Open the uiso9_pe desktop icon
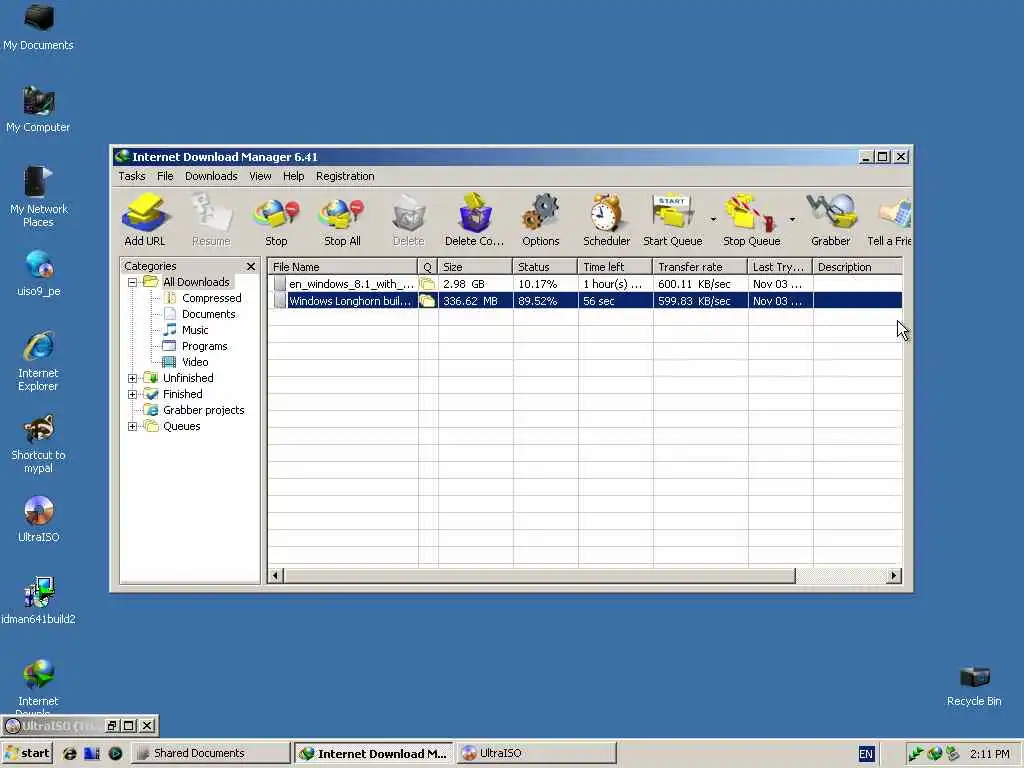 pos(38,273)
